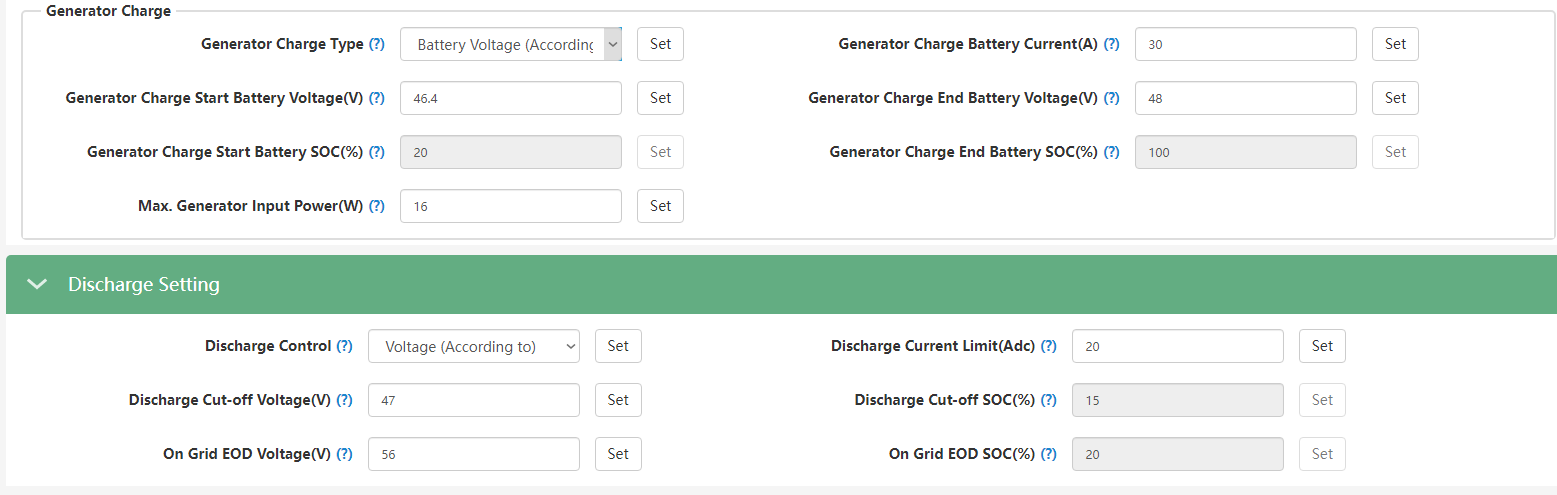Image resolution: width=1557 pixels, height=495 pixels.
Task: Show help for Generator Charge Start Battery Voltage(V)
Action: point(376,98)
